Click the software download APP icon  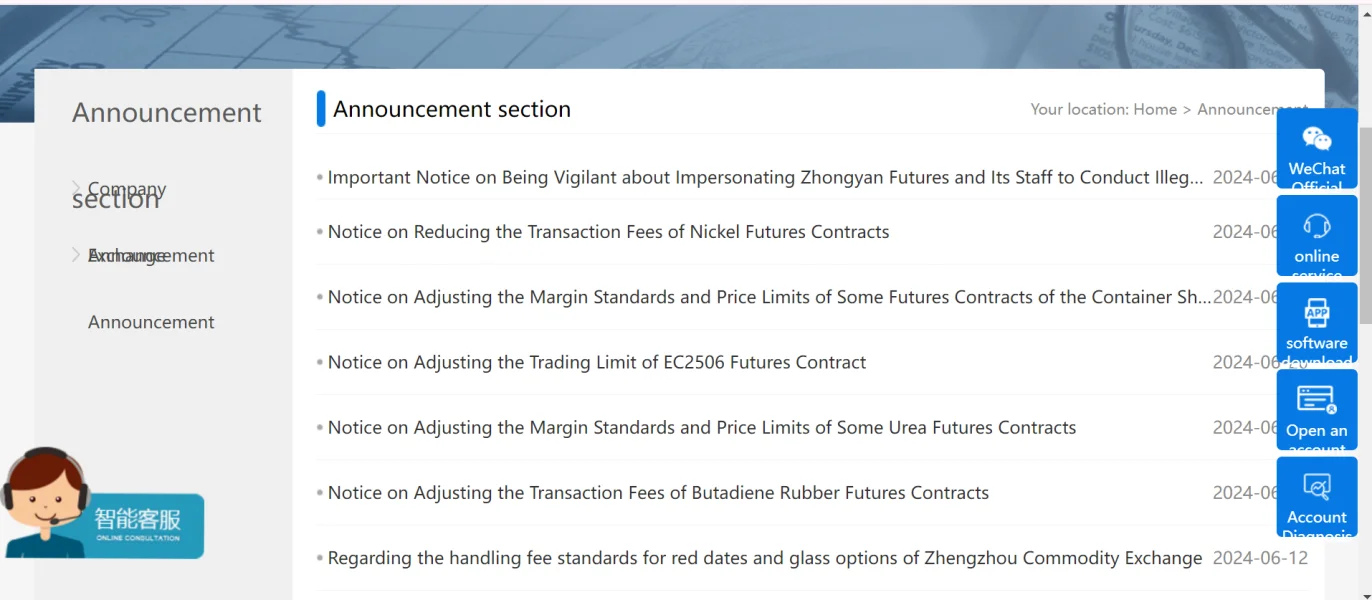tap(1316, 313)
